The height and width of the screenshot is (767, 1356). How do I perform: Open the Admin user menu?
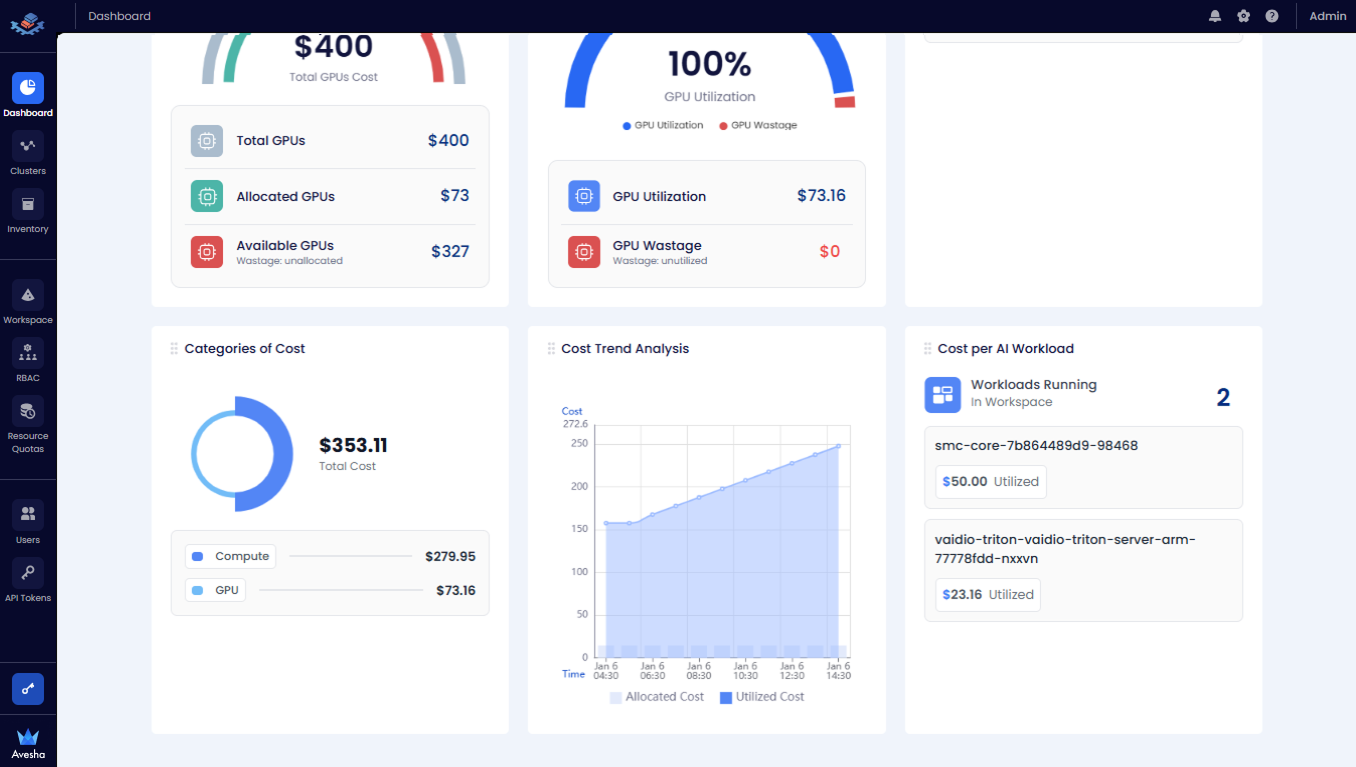1327,16
